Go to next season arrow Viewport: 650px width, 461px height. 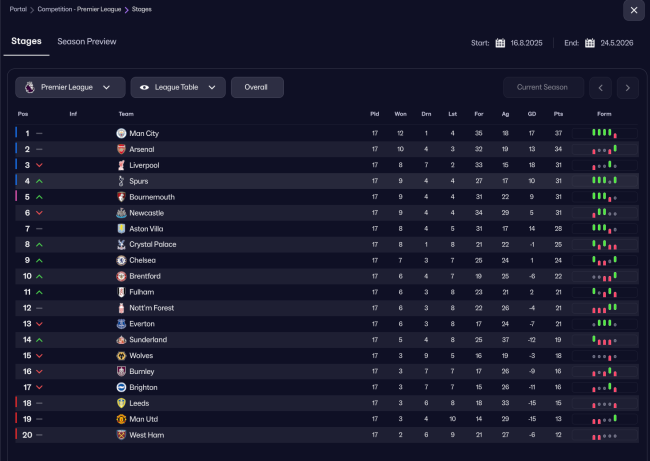[x=627, y=88]
